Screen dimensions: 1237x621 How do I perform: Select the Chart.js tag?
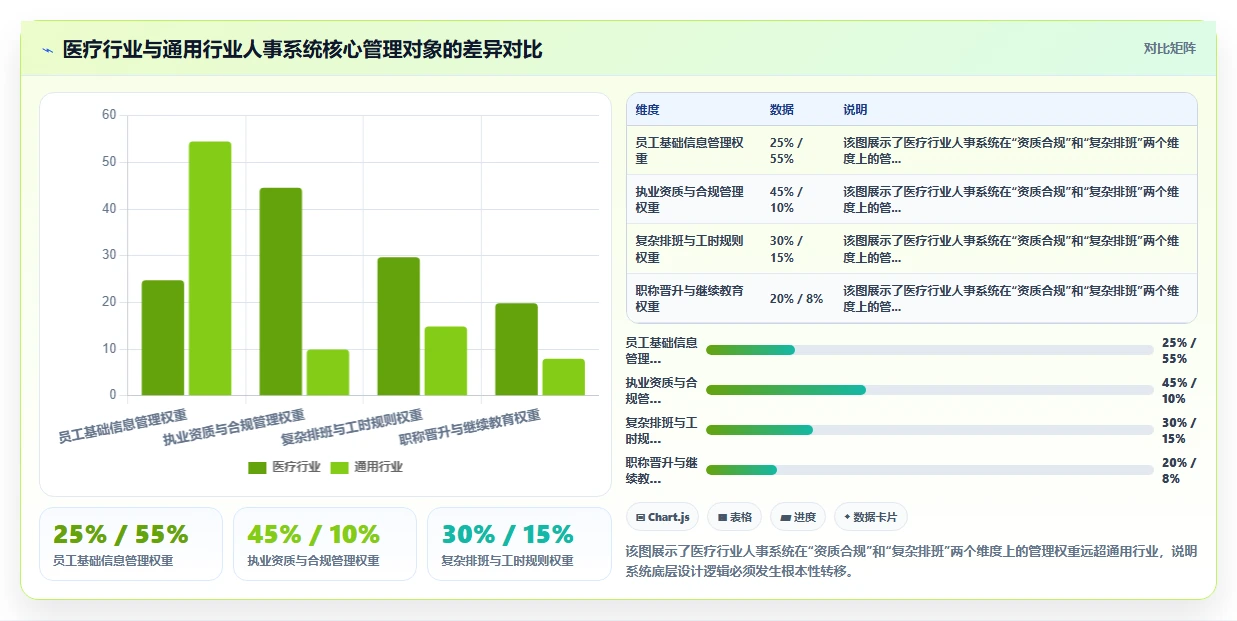[663, 517]
